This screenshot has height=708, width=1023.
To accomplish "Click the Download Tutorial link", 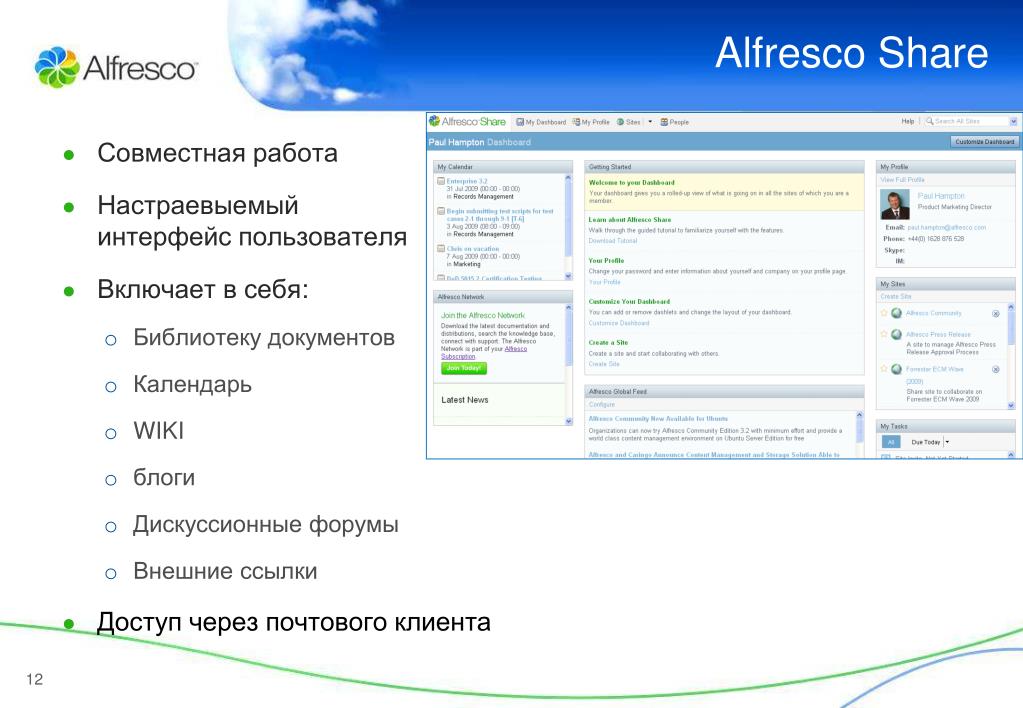I will pos(613,241).
